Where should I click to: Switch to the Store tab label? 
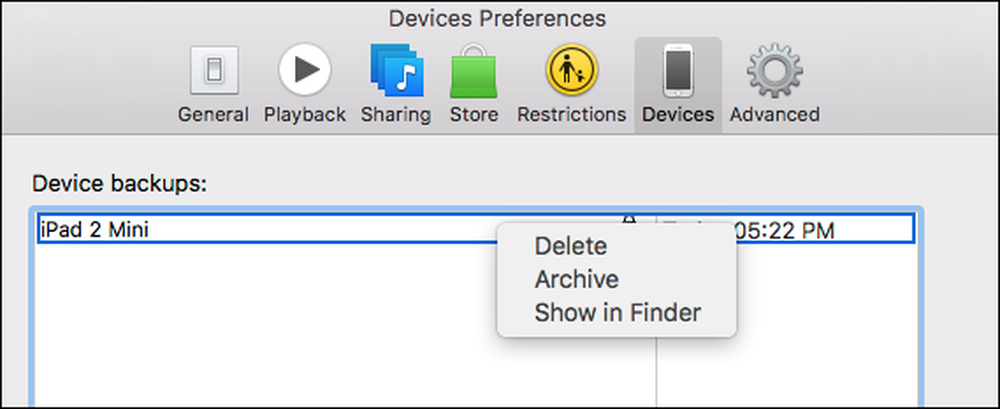(x=474, y=115)
